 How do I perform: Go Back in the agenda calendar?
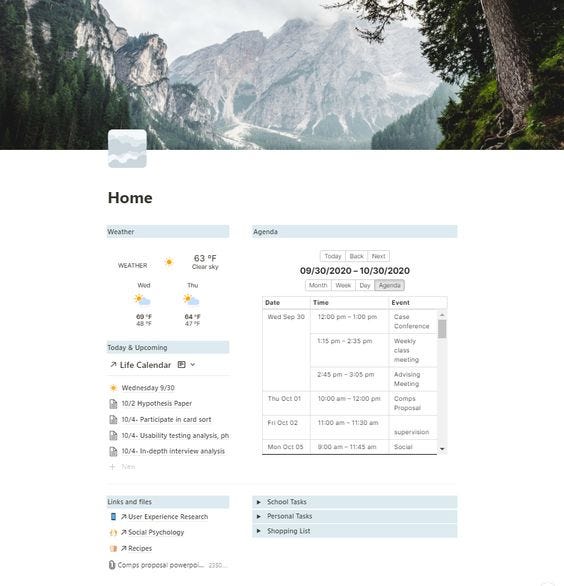[357, 256]
